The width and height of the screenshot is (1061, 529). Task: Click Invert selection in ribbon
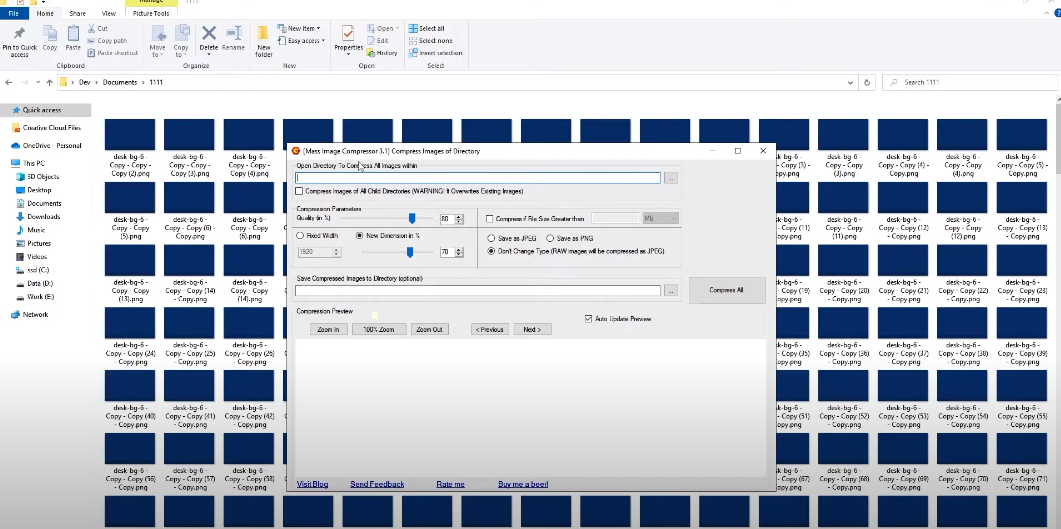tap(435, 53)
